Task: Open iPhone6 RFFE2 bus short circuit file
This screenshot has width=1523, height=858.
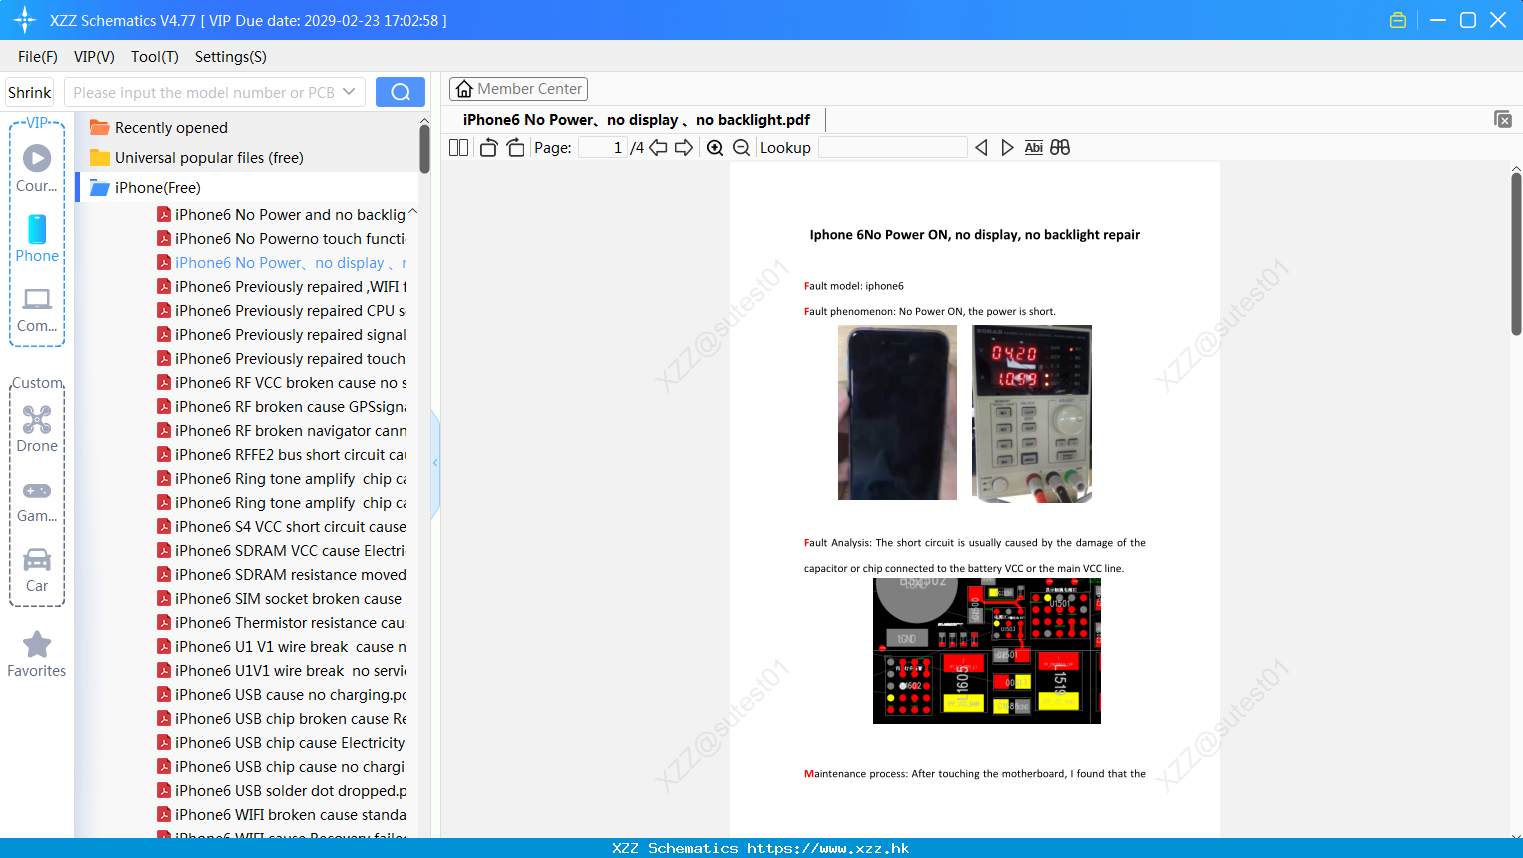Action: (281, 455)
